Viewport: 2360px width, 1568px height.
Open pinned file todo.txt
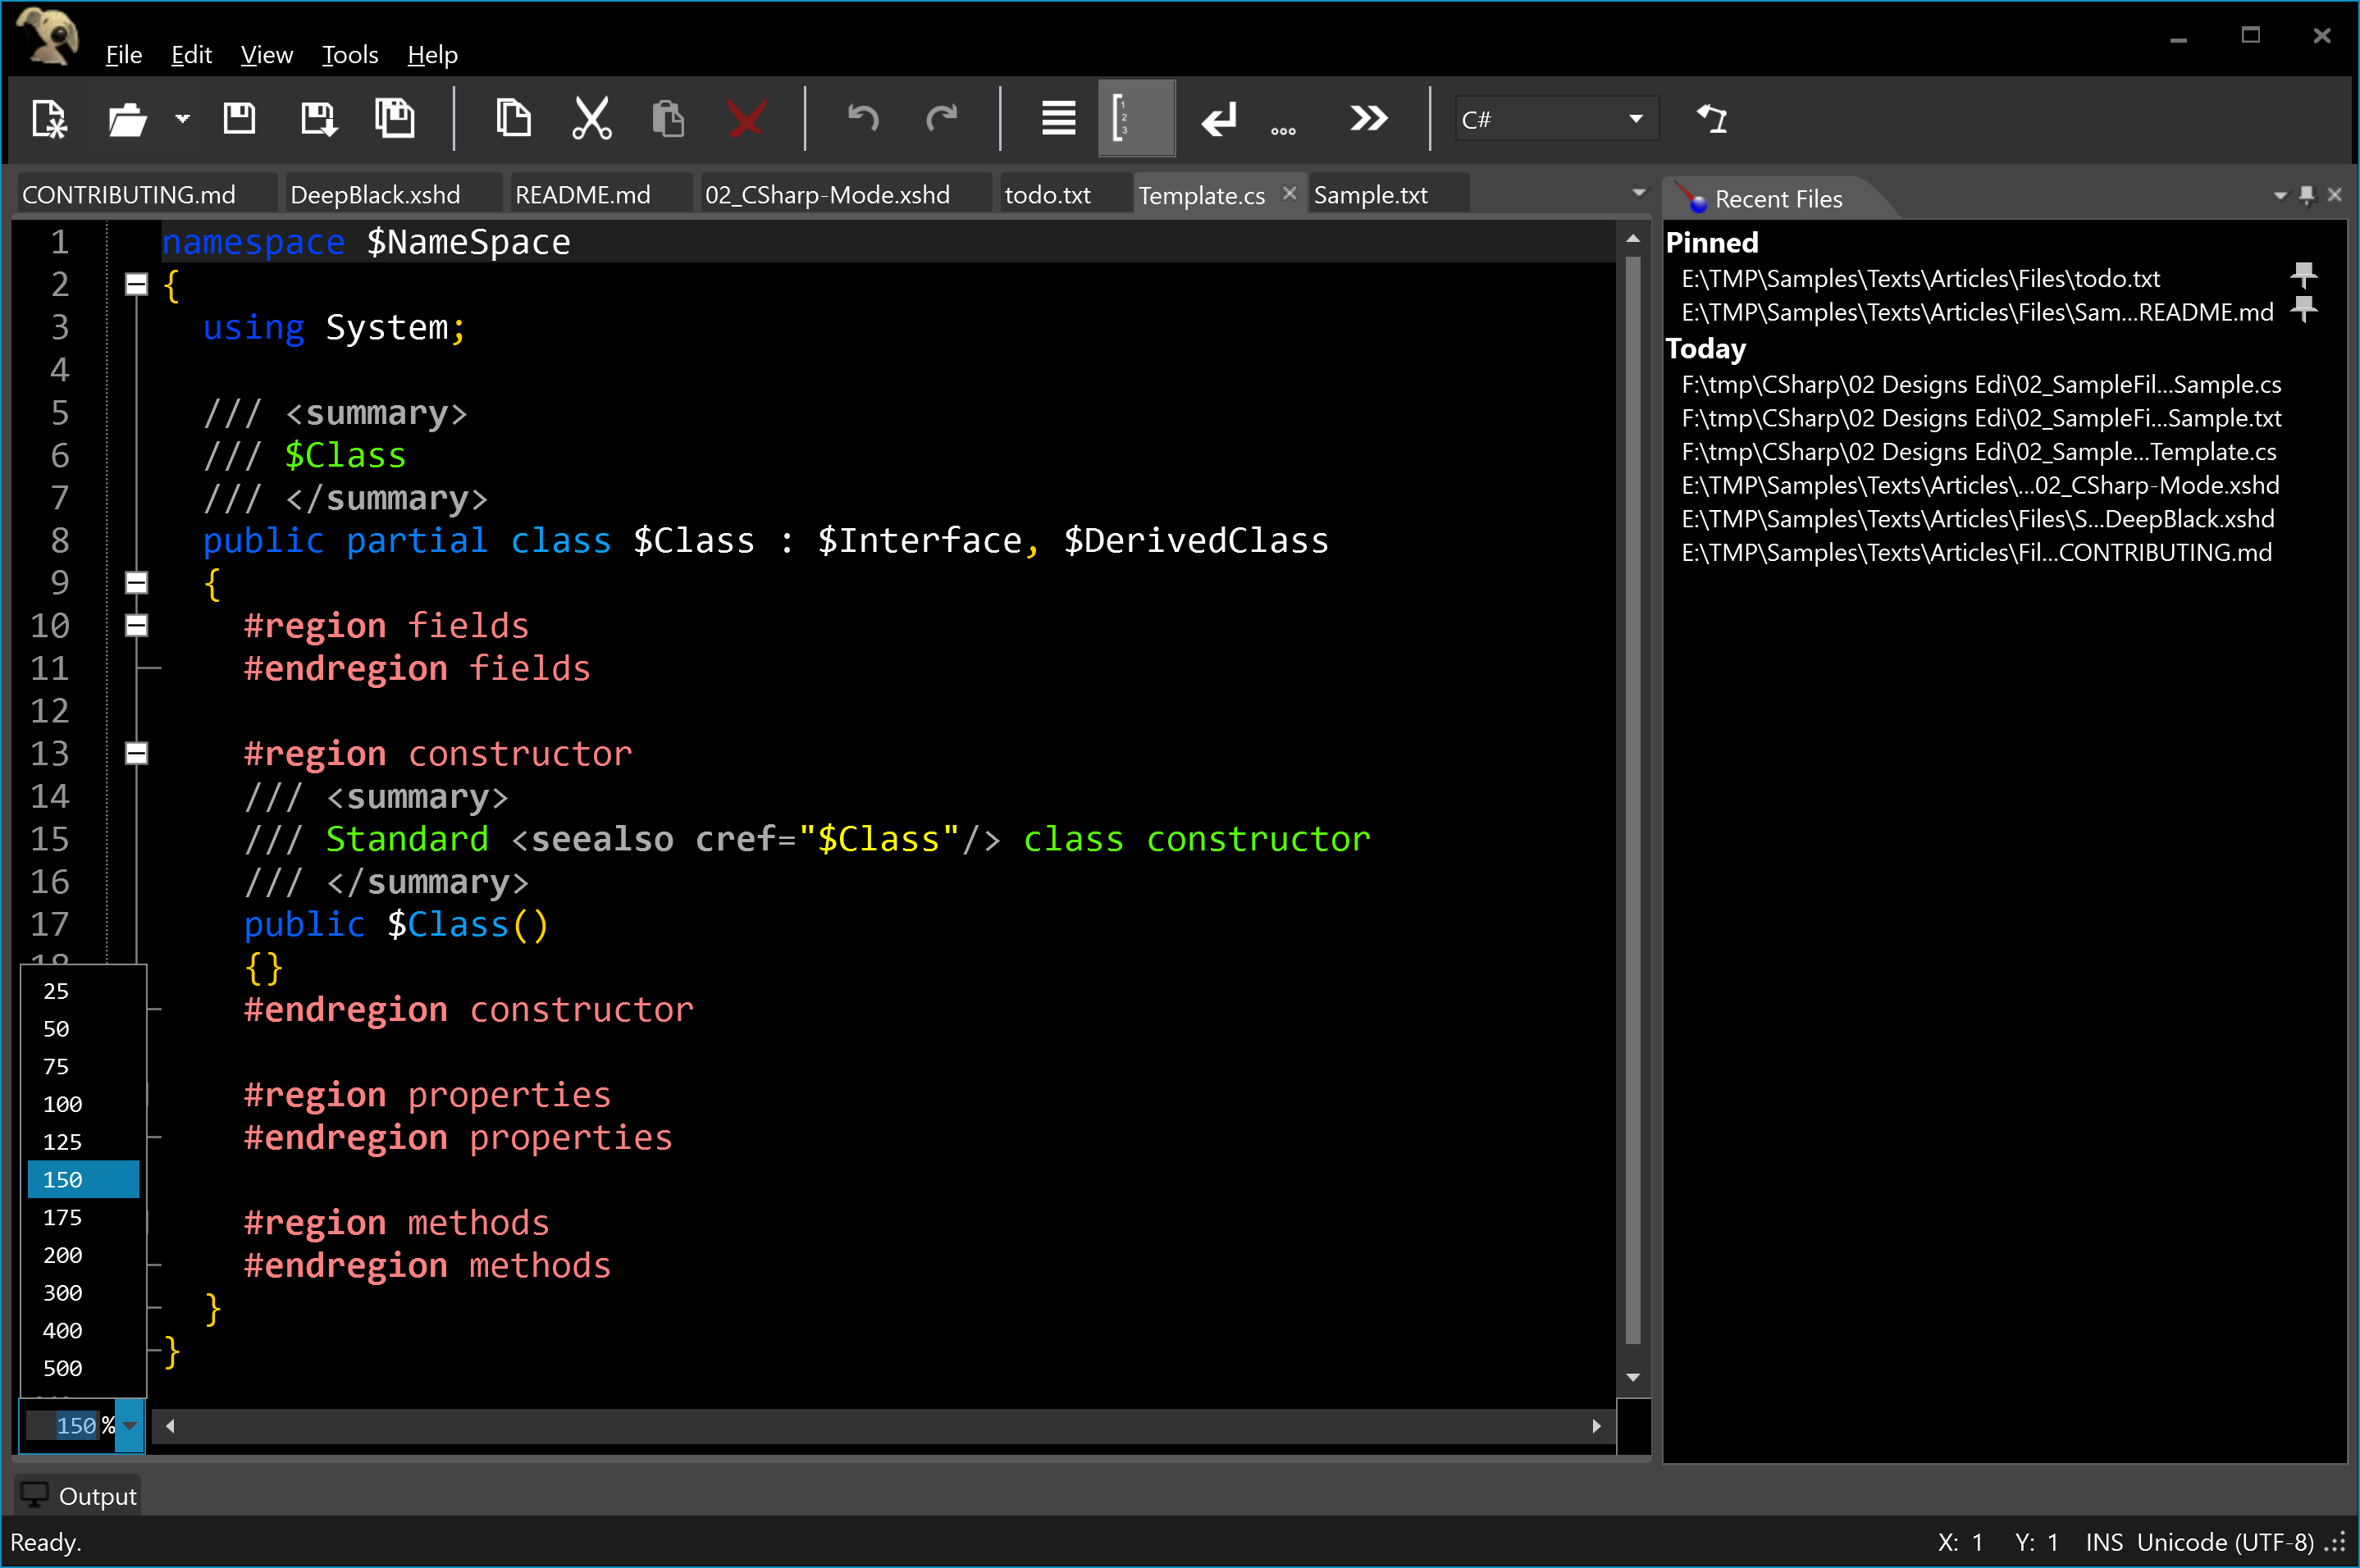coord(1921,279)
